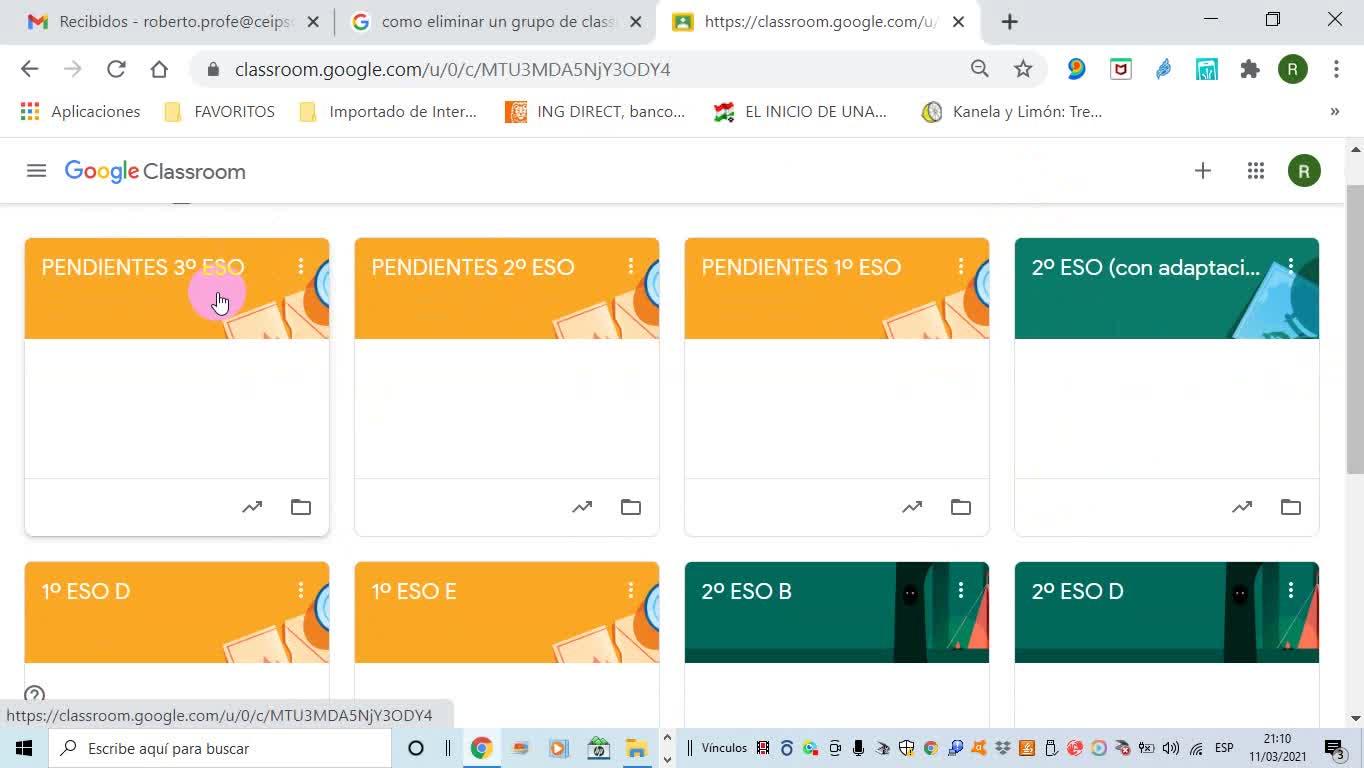Open the Chrome extensions puzzle icon
Viewport: 1364px width, 768px height.
[1250, 69]
